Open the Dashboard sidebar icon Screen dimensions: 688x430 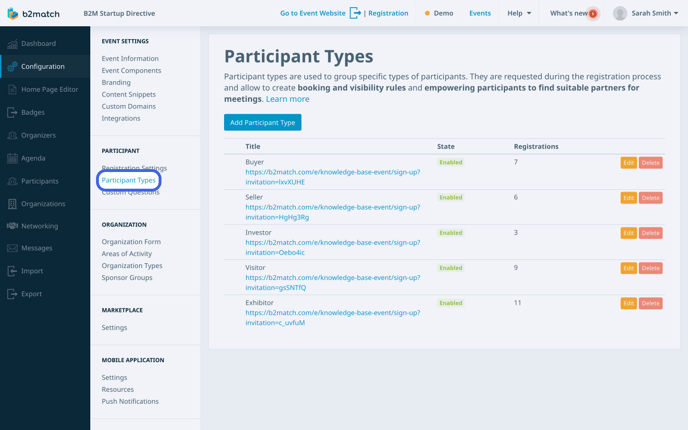12,44
